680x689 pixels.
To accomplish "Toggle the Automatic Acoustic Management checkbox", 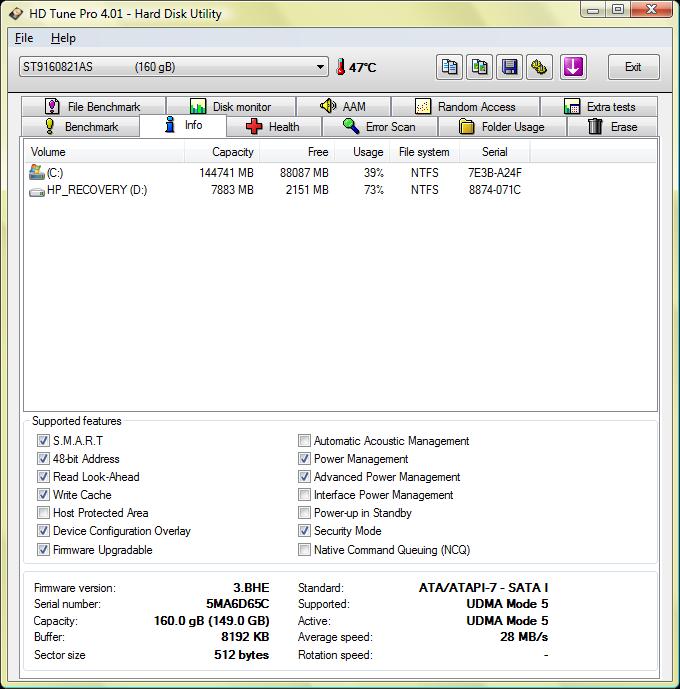I will [x=304, y=440].
